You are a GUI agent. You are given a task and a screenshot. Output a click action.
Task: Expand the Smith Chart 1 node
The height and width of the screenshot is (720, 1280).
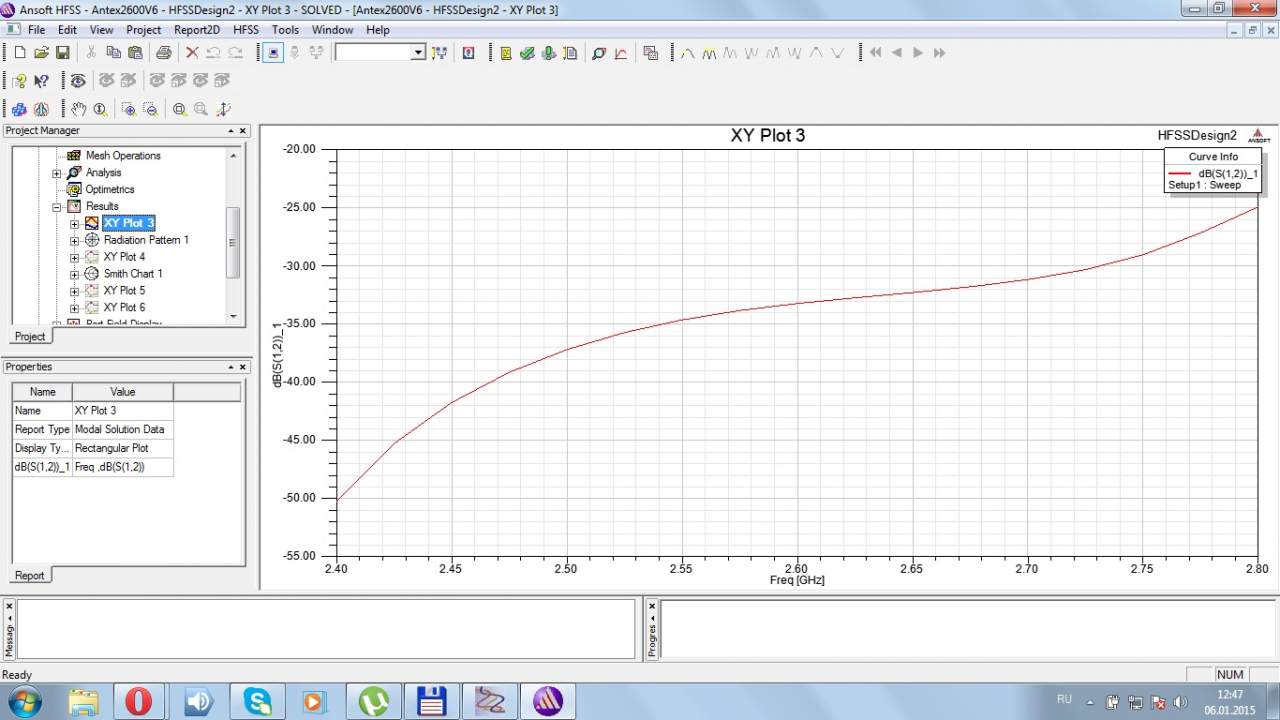(x=75, y=274)
